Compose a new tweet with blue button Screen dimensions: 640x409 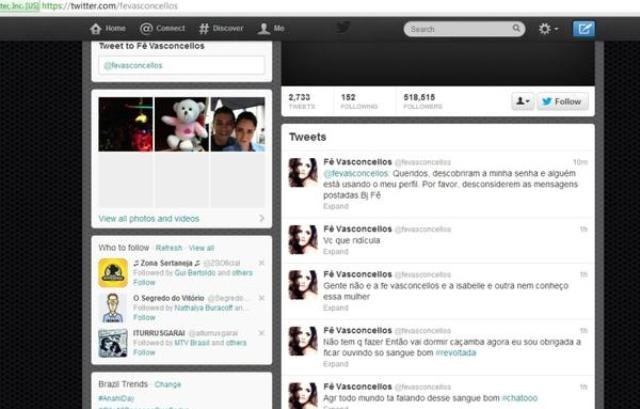click(584, 29)
